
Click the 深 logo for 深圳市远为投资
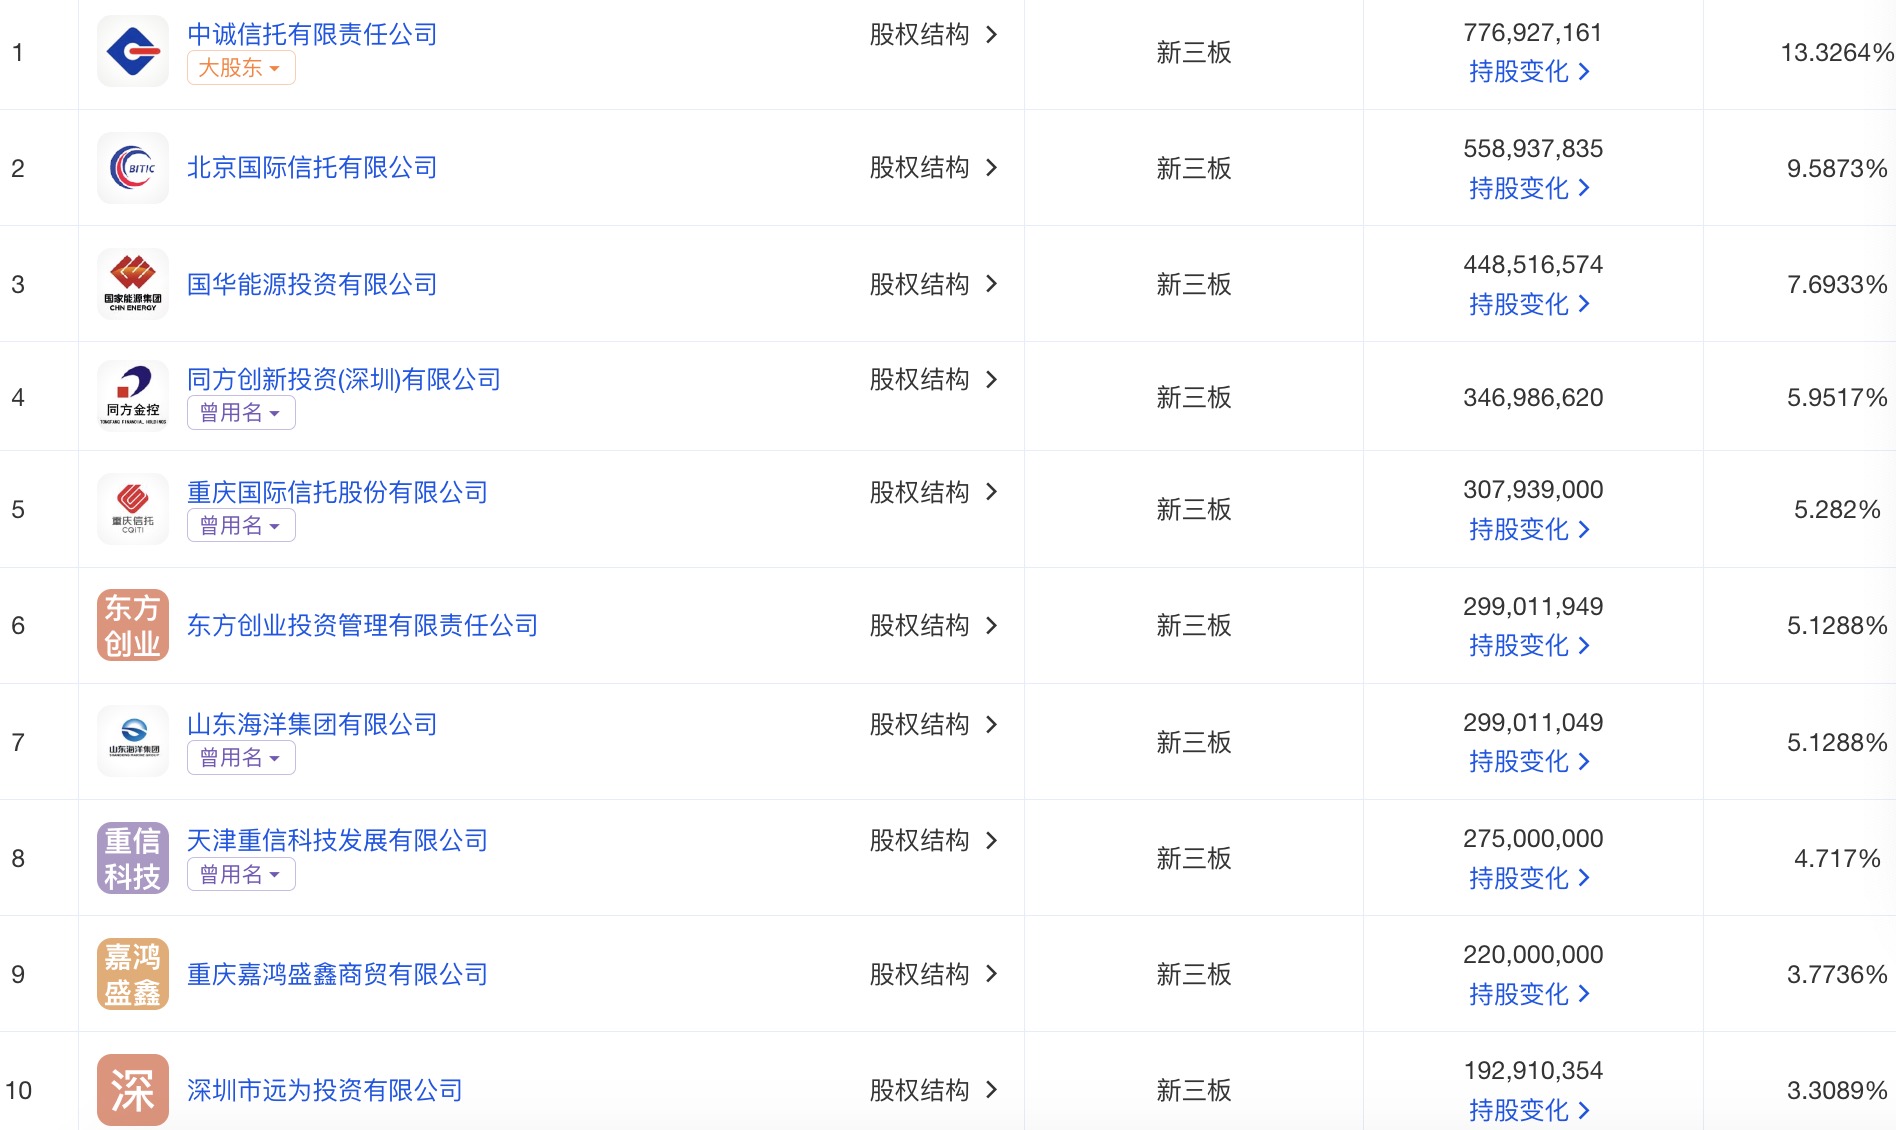point(133,1090)
